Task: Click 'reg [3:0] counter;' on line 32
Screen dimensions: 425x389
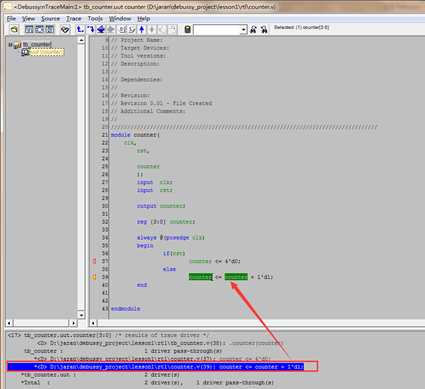Action: pos(166,222)
